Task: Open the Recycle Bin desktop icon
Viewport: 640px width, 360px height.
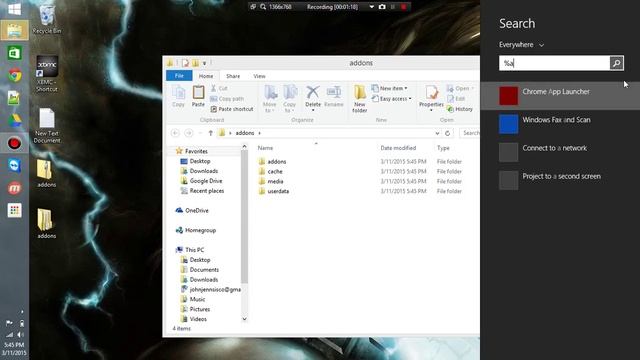Action: coord(47,19)
